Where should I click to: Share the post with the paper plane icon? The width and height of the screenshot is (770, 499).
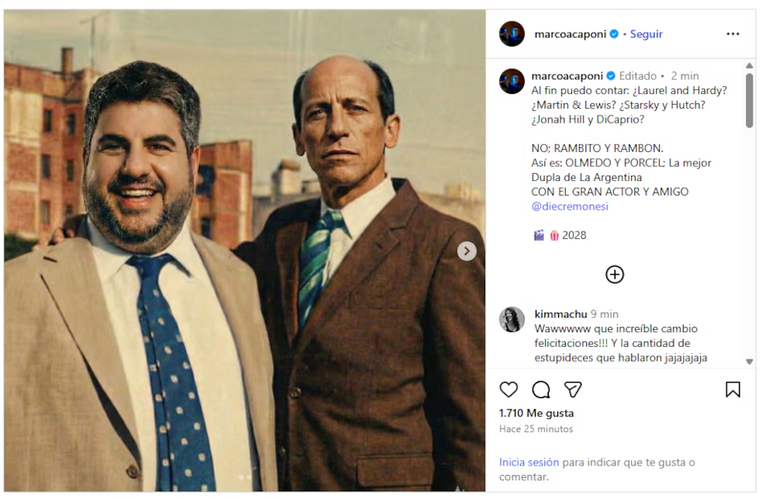coord(573,389)
